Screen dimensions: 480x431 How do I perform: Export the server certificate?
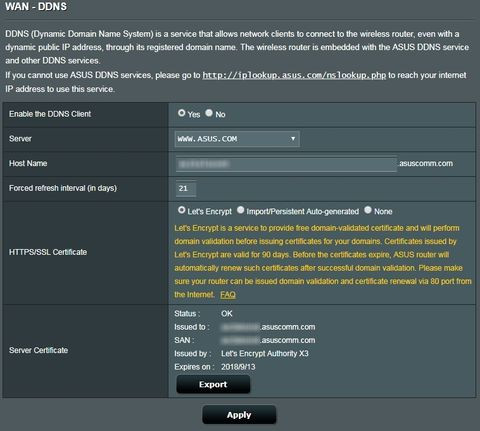pyautogui.click(x=213, y=384)
